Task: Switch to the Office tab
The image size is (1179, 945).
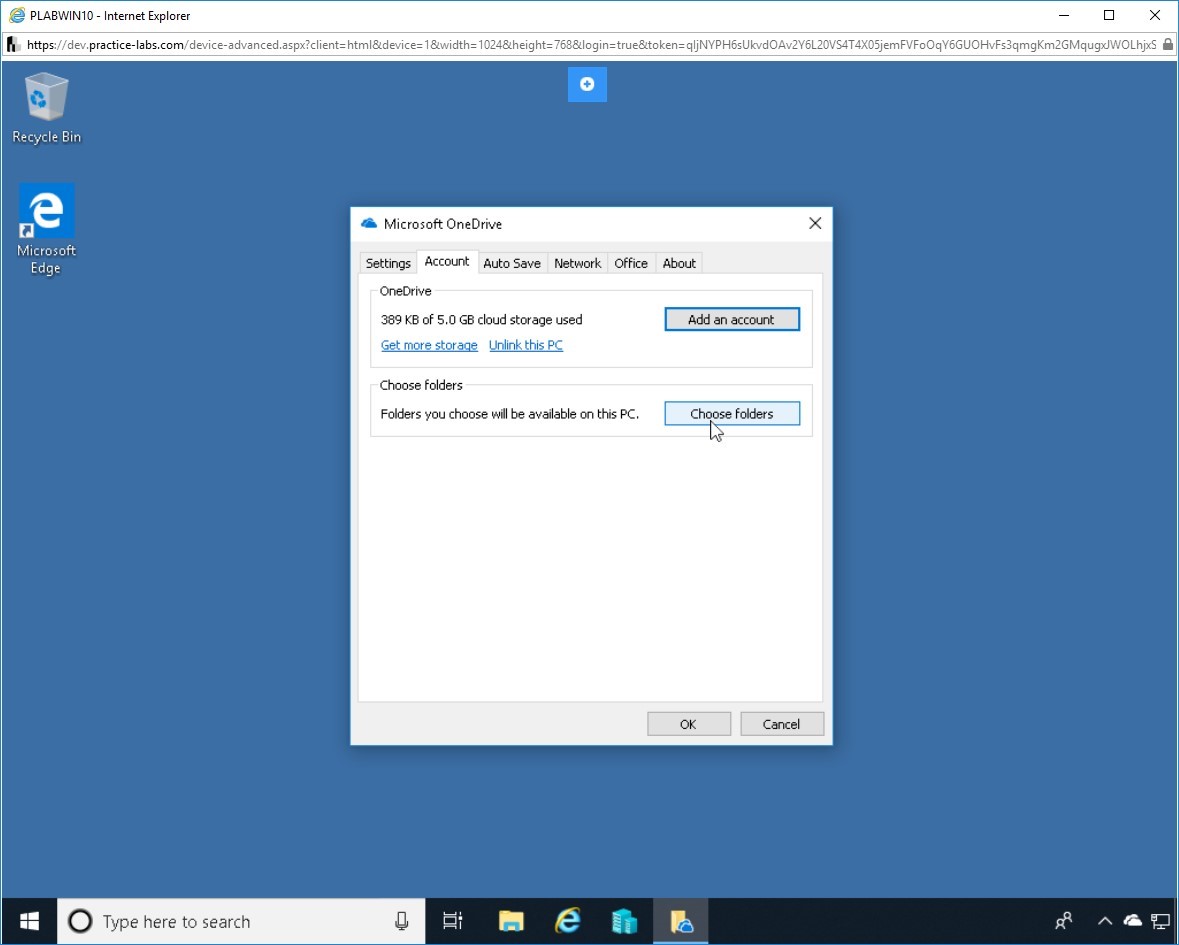Action: [631, 263]
